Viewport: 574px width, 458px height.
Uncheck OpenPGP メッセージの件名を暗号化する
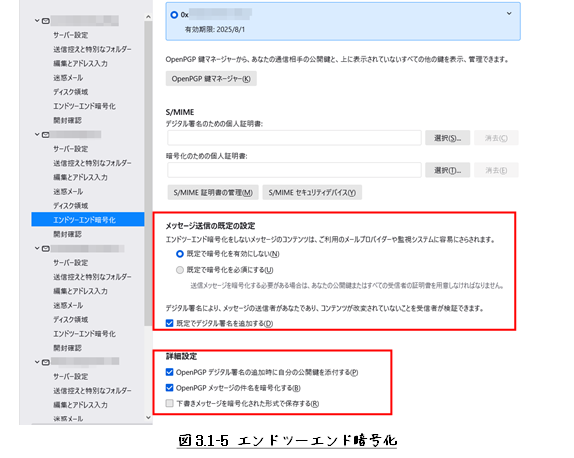(x=169, y=388)
